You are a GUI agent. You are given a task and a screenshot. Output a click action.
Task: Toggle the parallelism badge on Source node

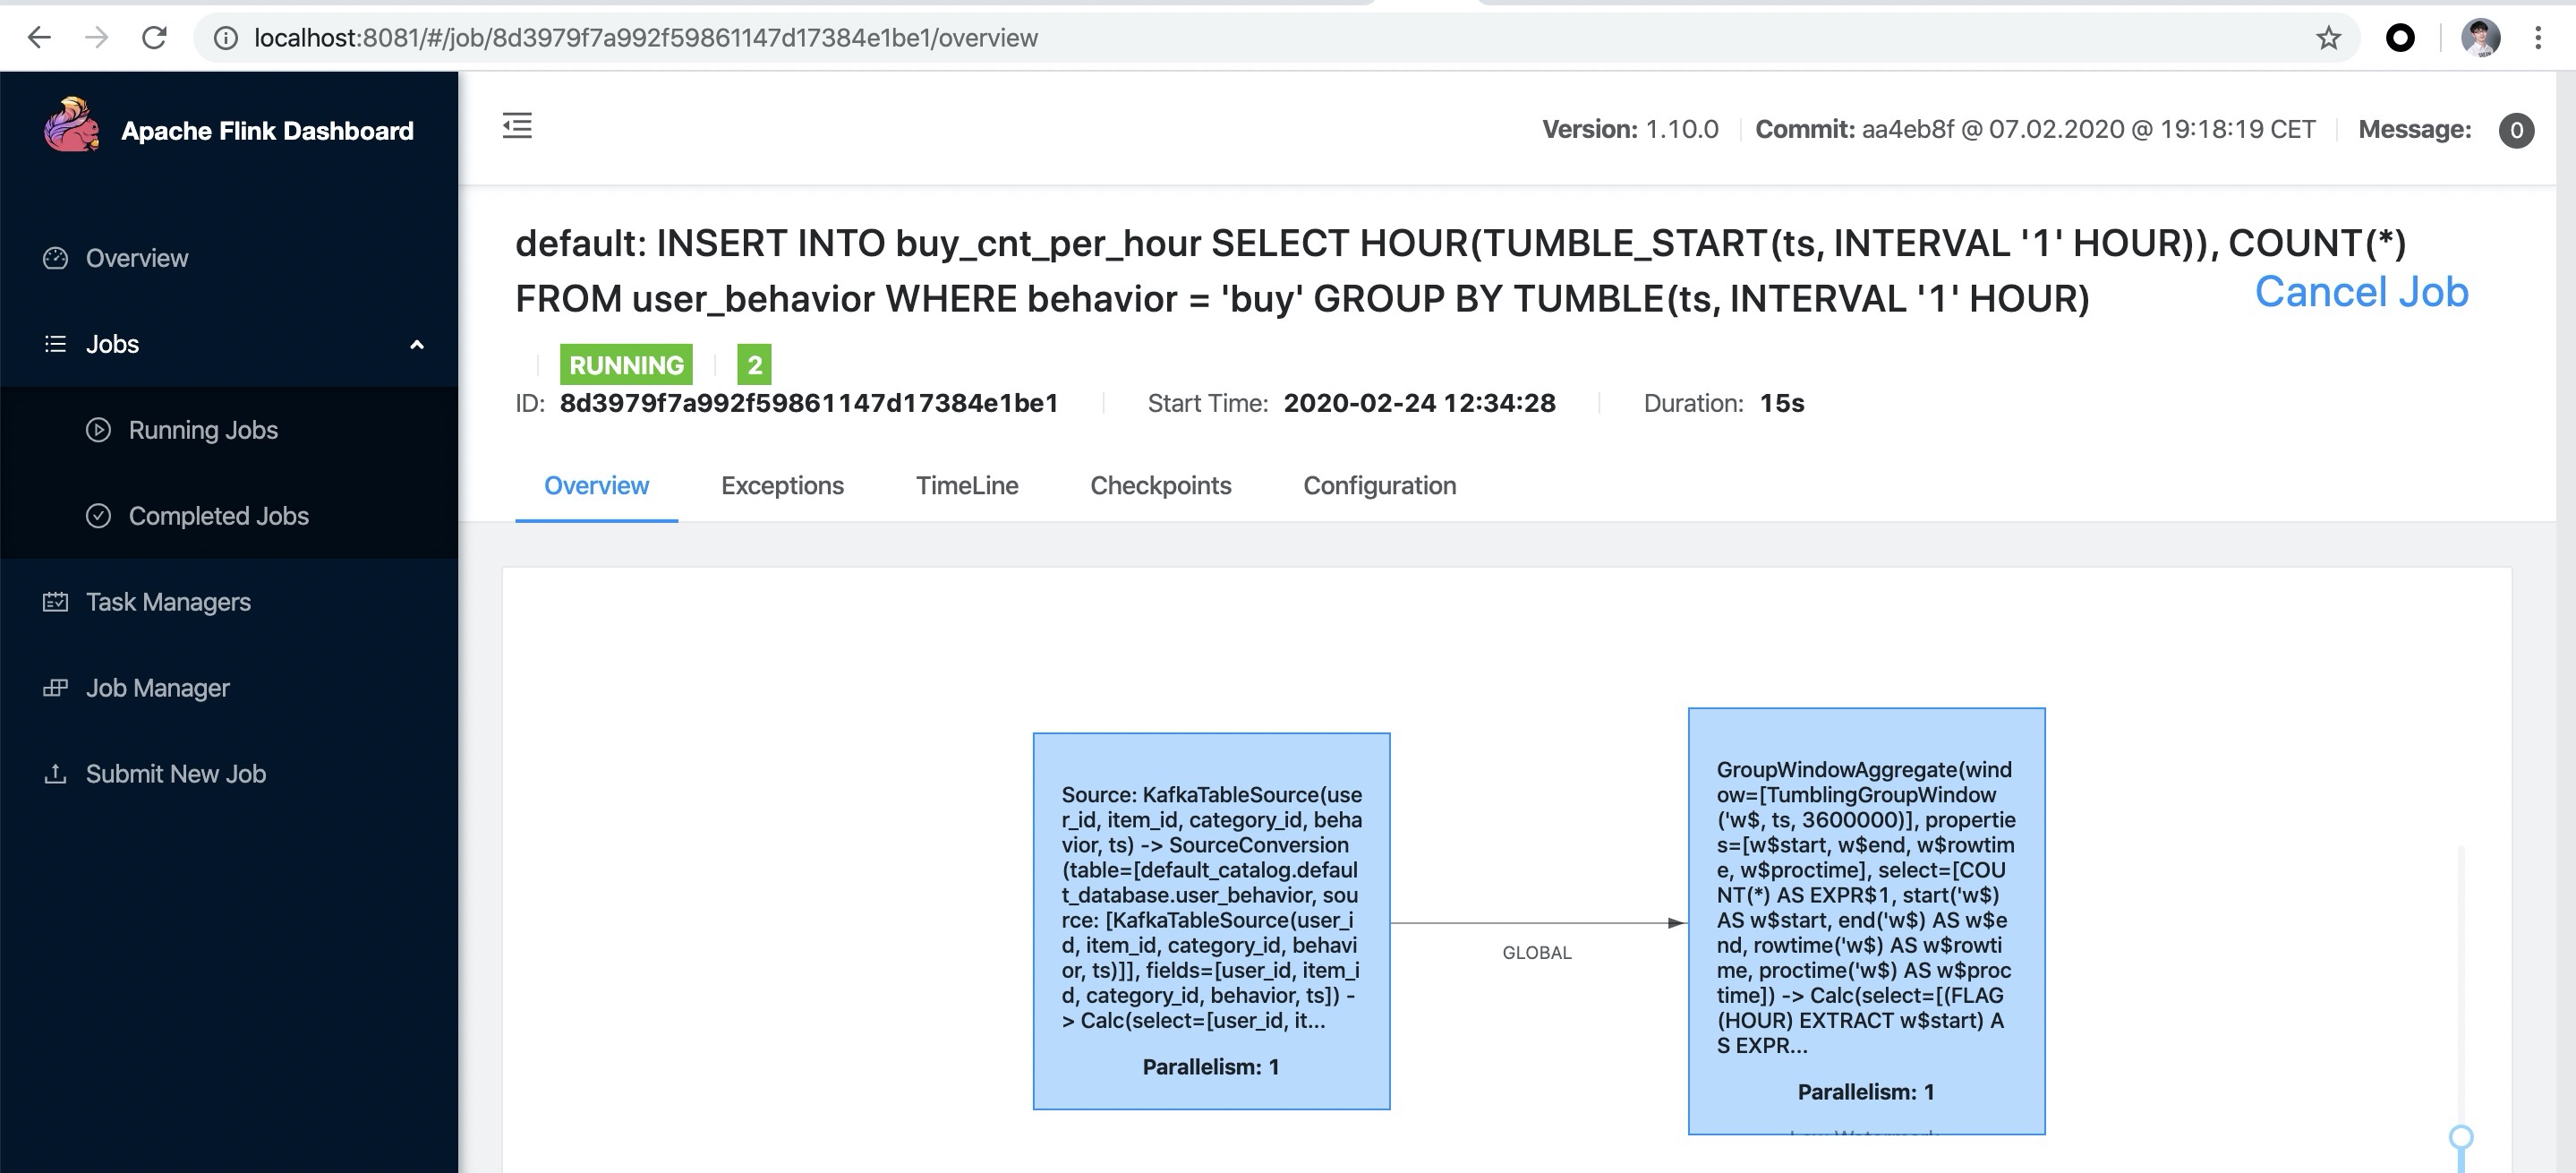point(1211,1066)
